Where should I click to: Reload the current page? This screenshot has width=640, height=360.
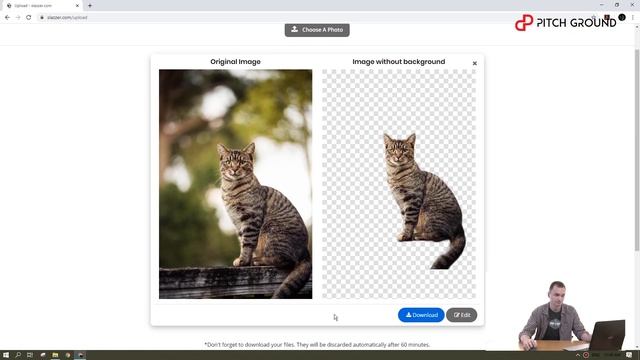(x=29, y=18)
